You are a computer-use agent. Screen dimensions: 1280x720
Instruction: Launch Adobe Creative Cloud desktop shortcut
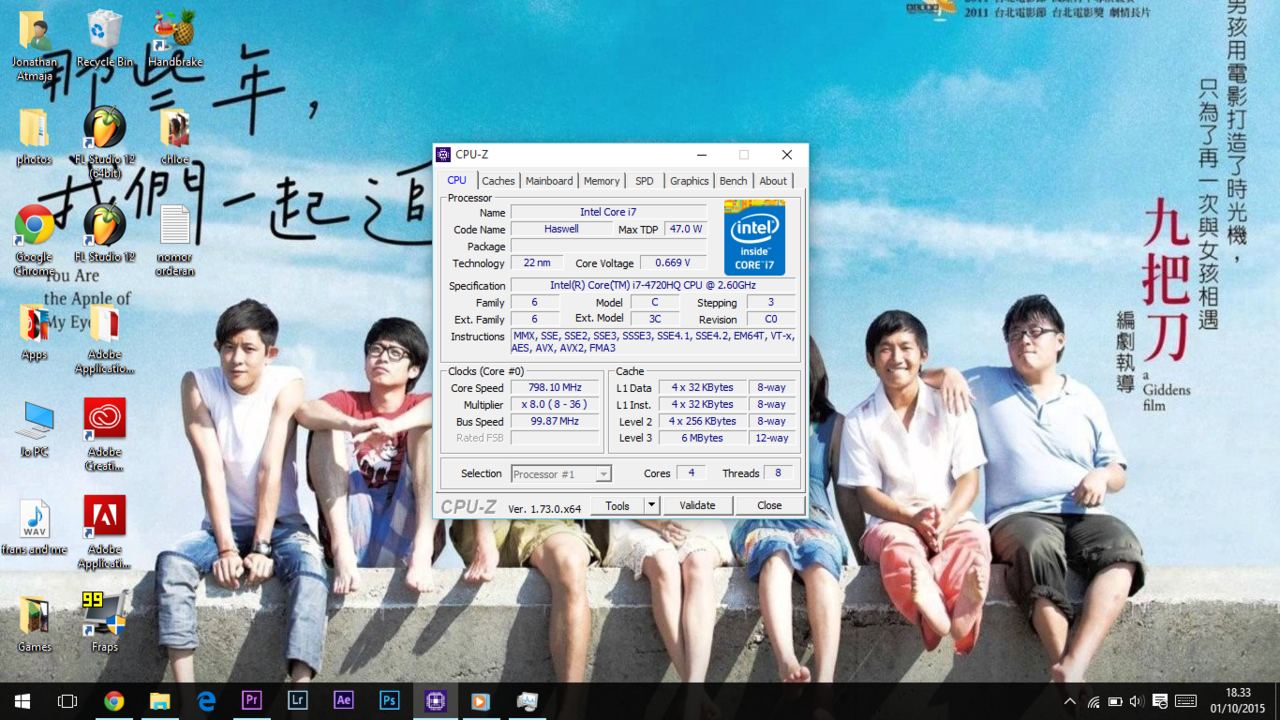point(104,435)
